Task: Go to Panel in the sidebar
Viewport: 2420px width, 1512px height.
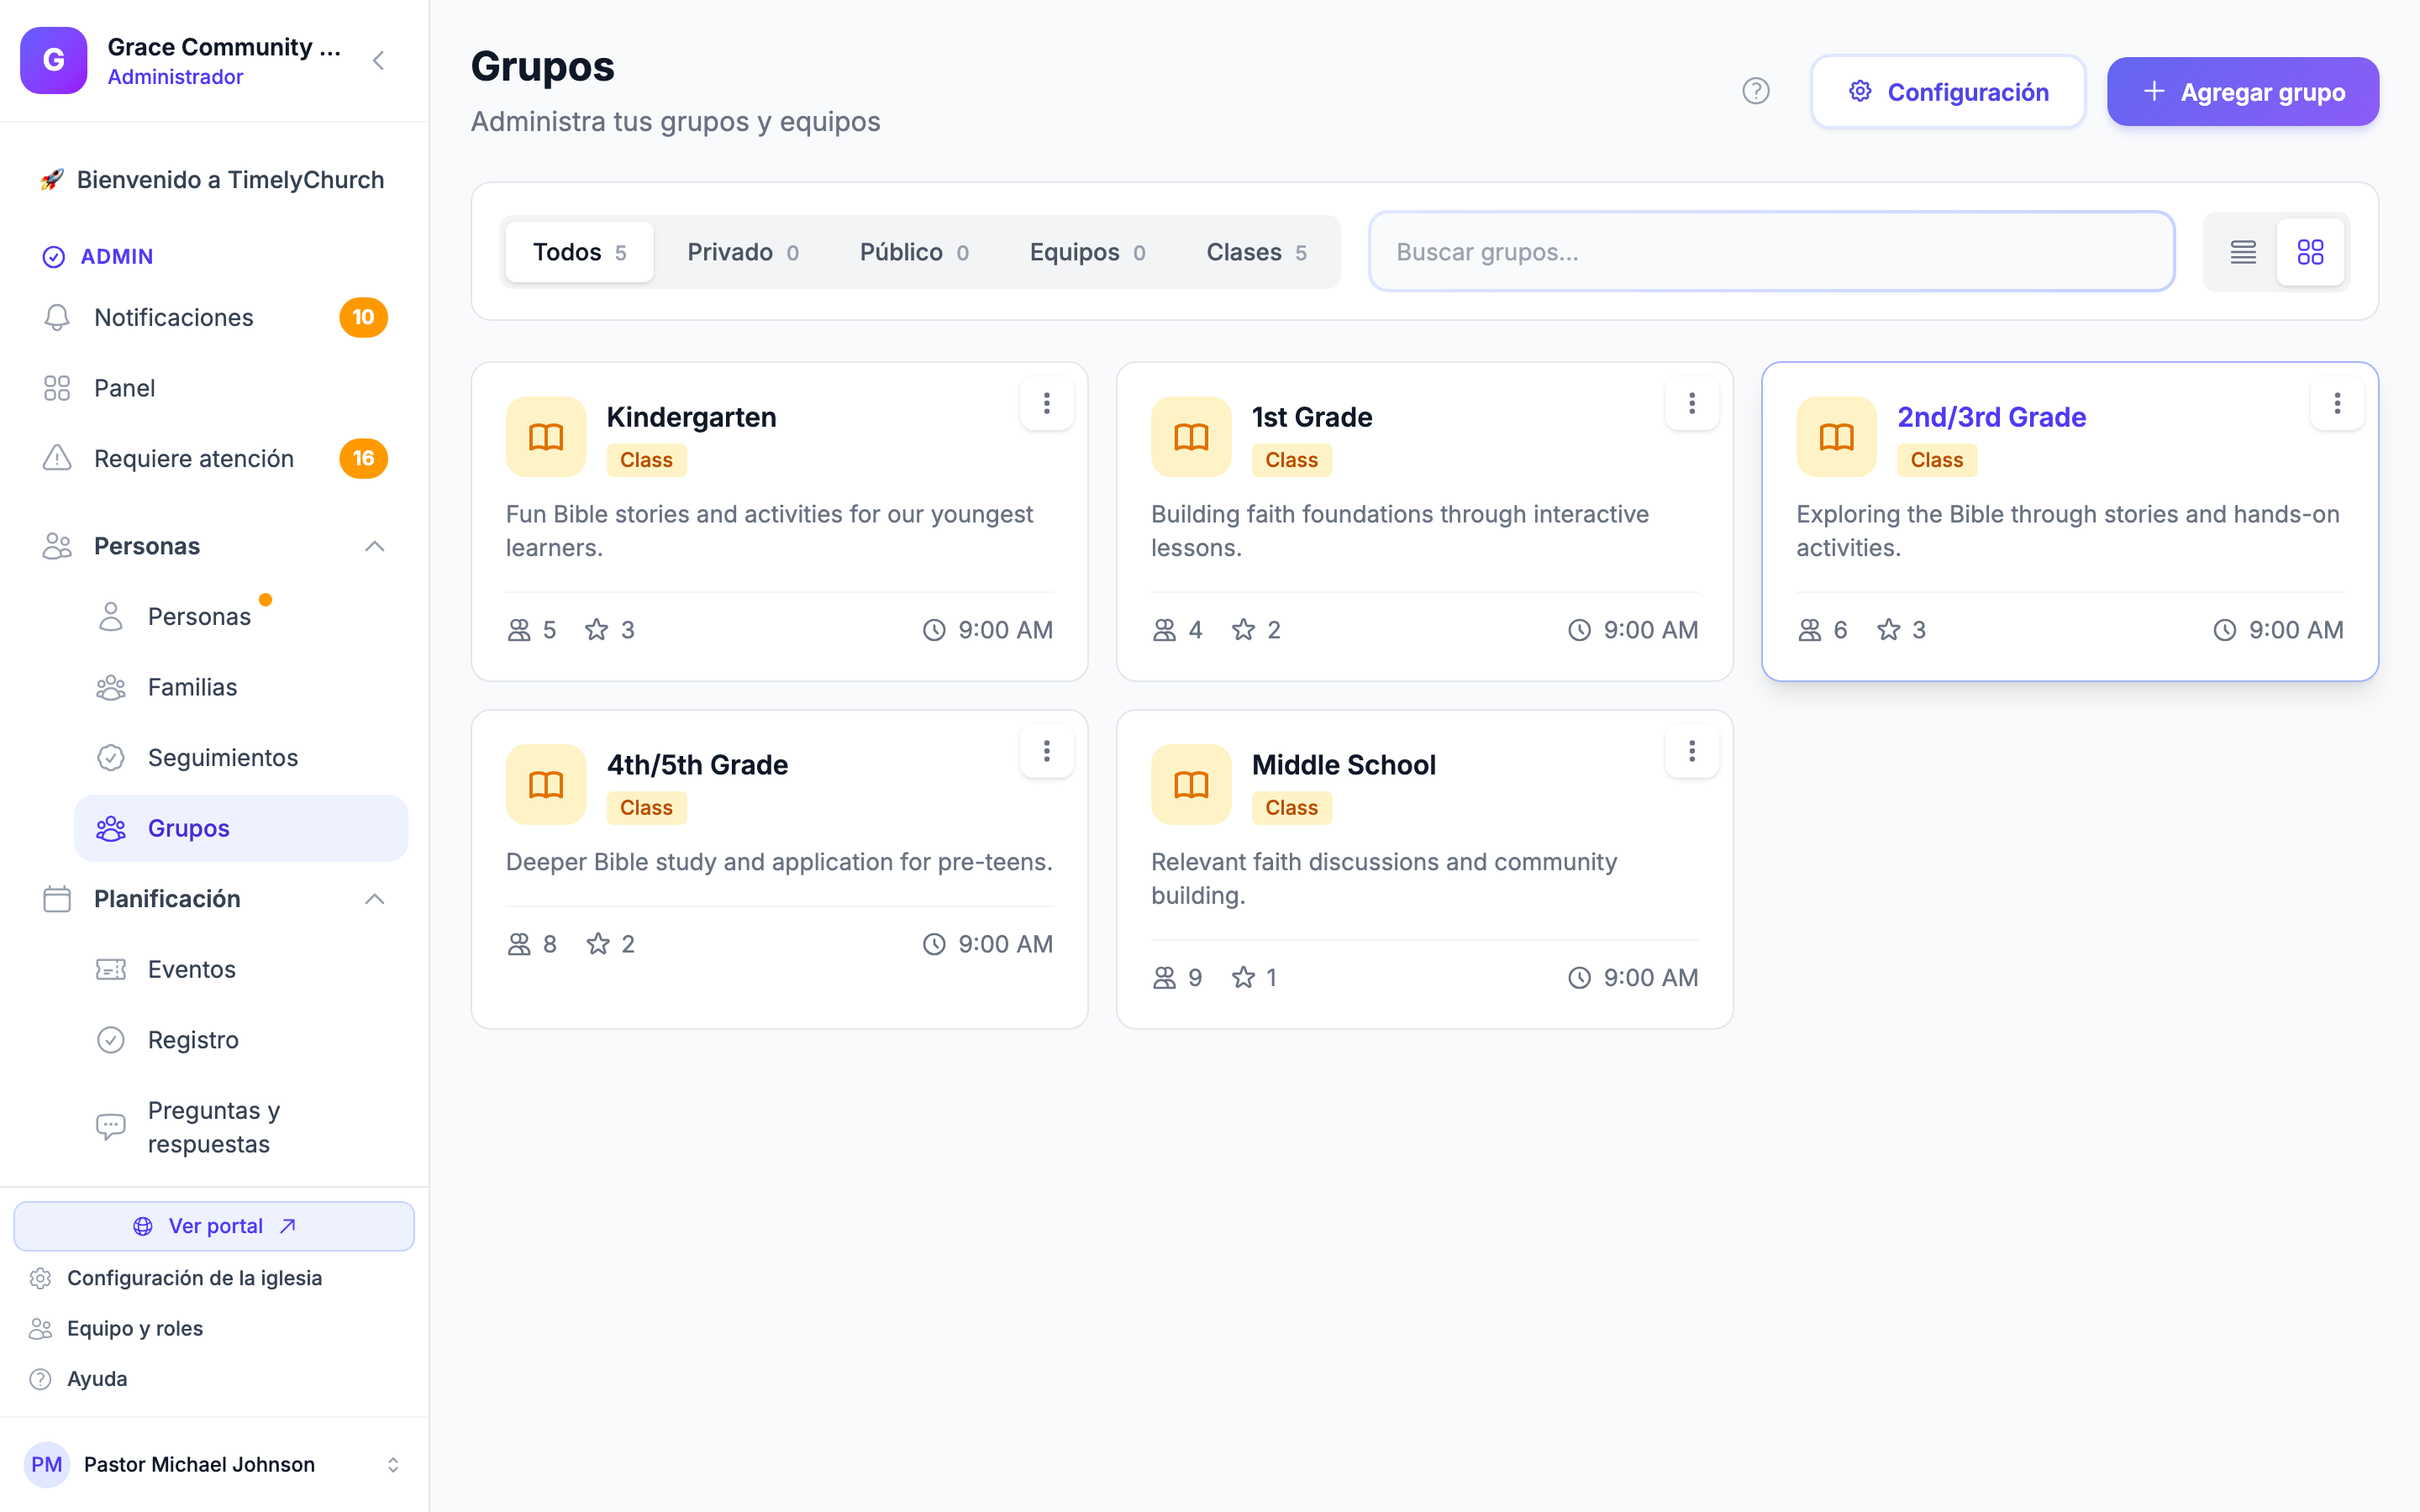Action: (x=214, y=388)
